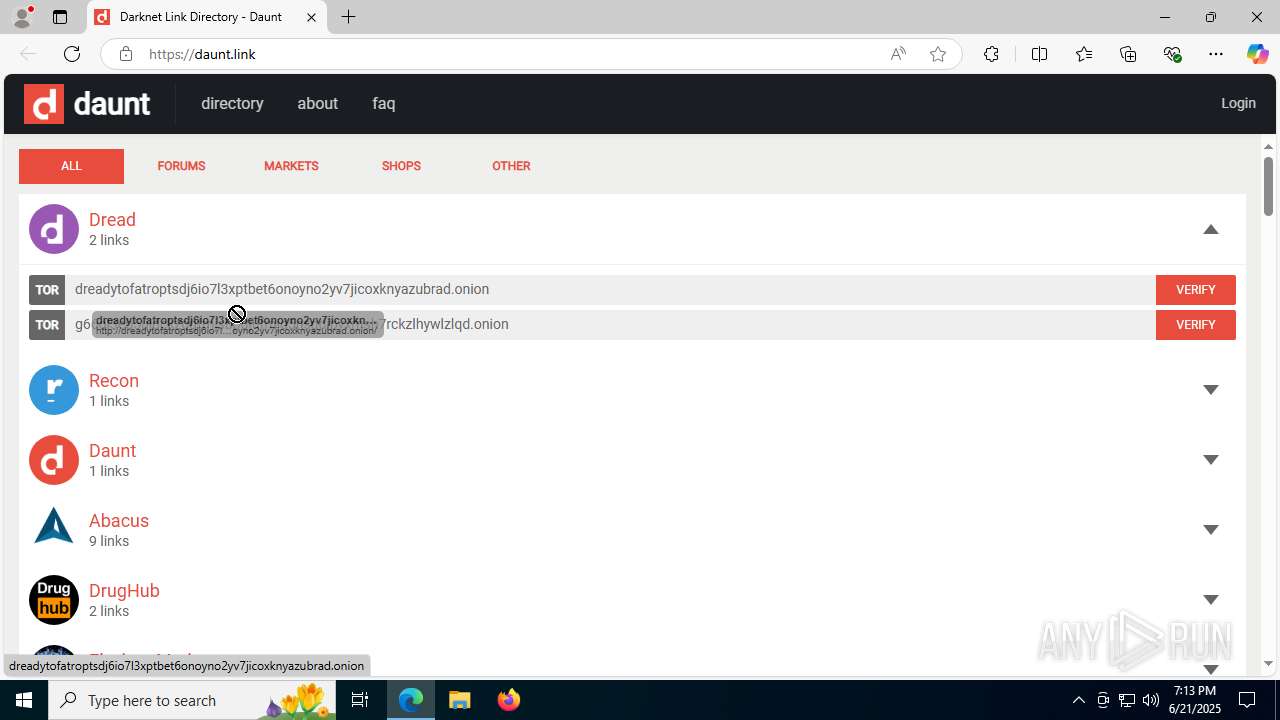Click the page vertical scrollbar thumb
The height and width of the screenshot is (720, 1280).
1268,186
